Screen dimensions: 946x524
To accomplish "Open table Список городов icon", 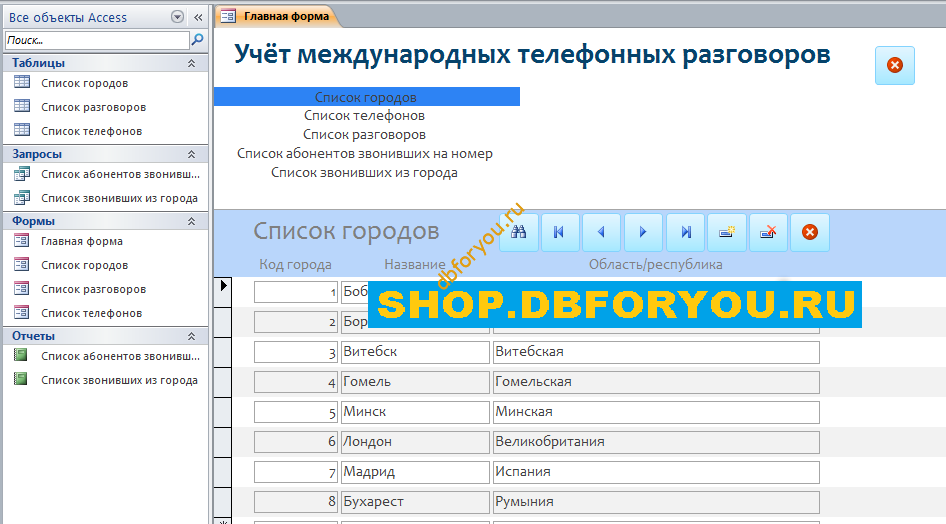I will tap(22, 82).
